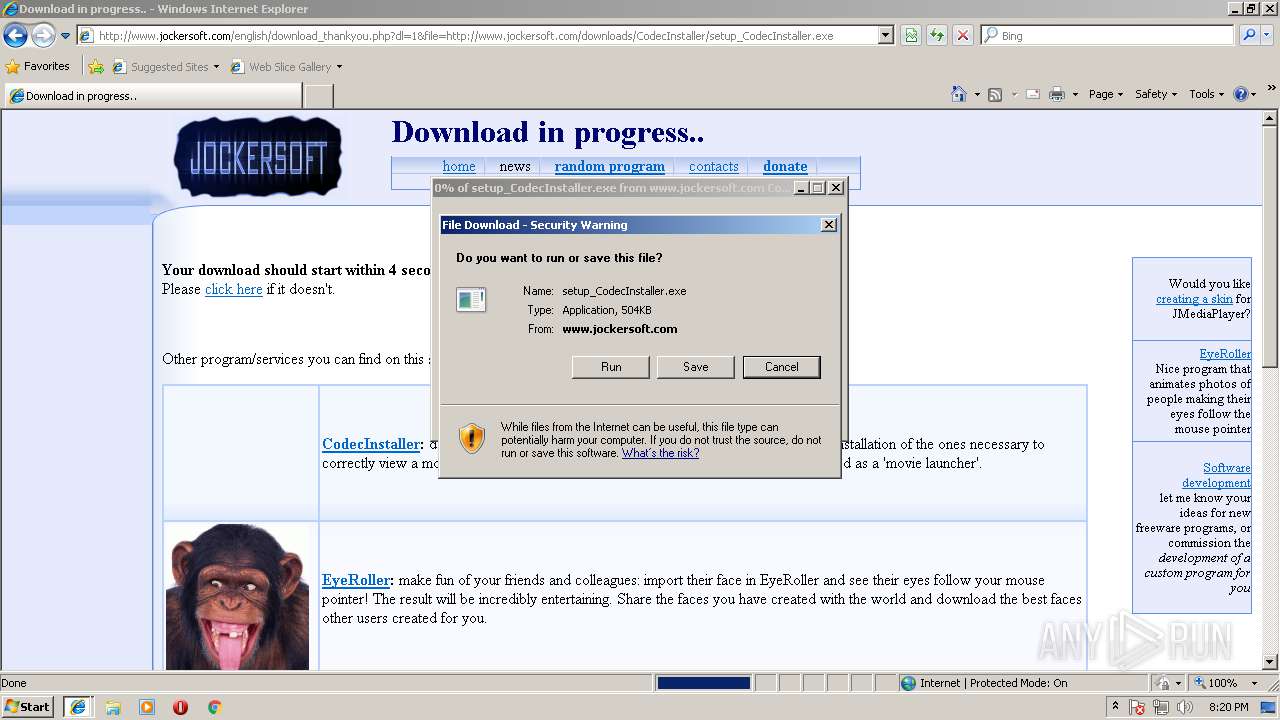Click Internet Explorer taskbar icon
This screenshot has width=1280, height=720.
[78, 707]
